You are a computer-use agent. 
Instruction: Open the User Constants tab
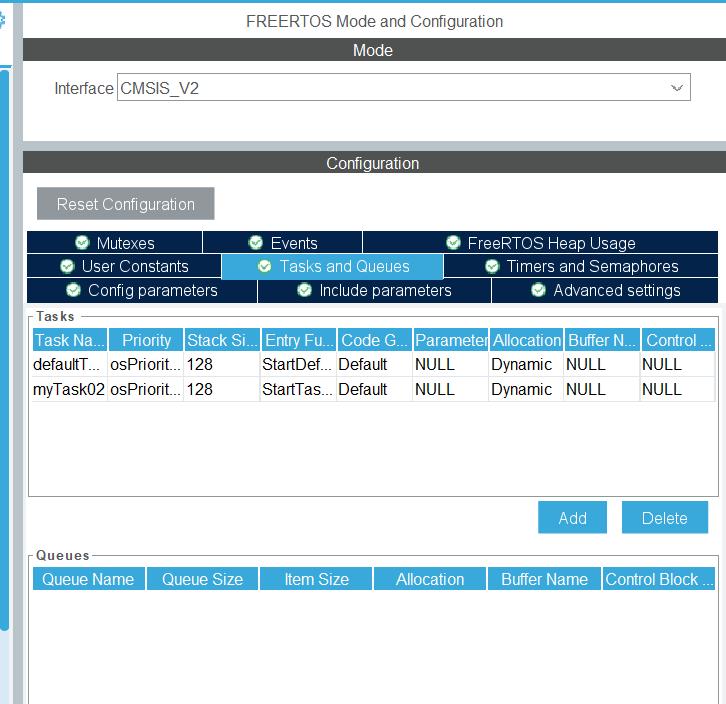(x=124, y=266)
